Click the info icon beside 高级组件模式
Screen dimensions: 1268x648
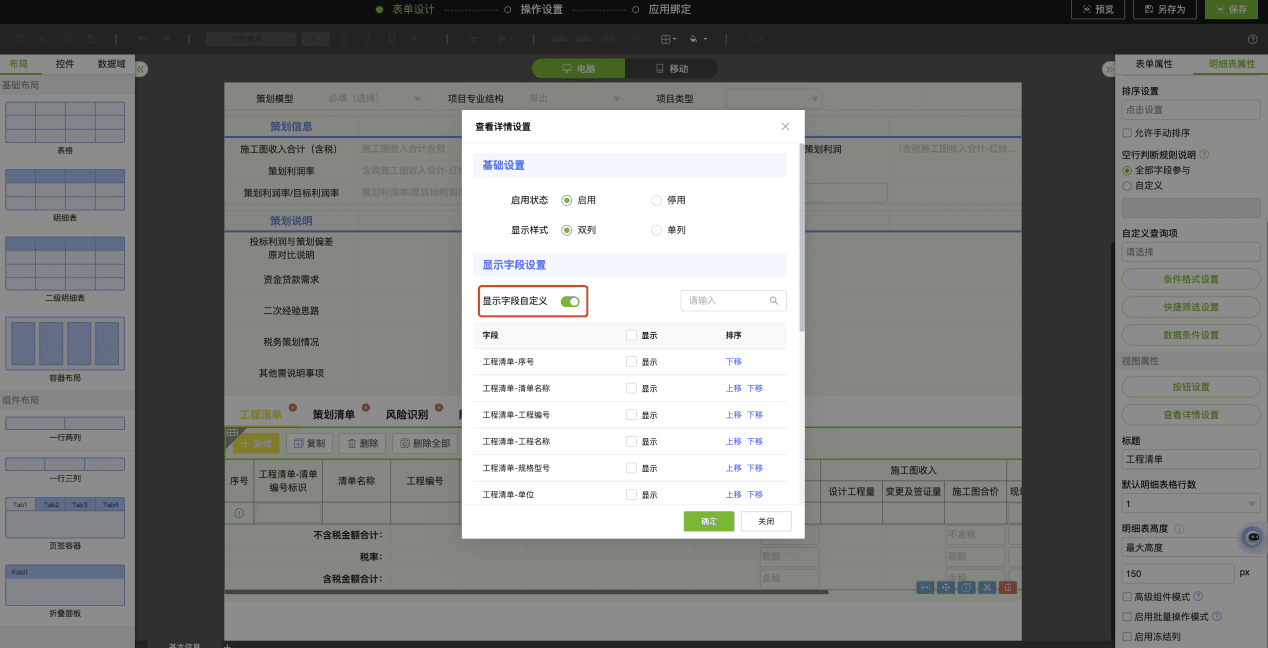(1196, 596)
